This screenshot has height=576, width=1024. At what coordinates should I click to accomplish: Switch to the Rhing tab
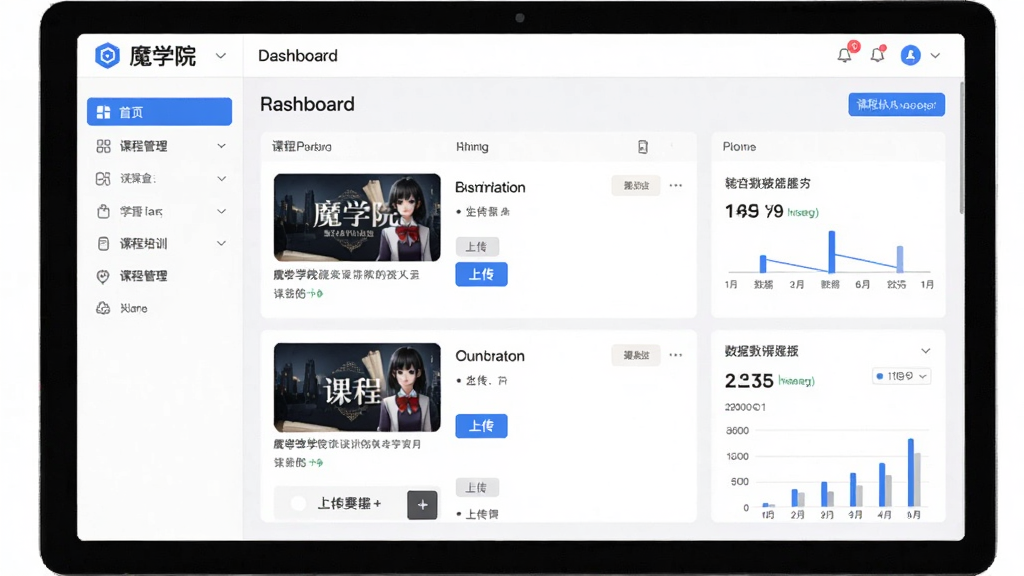472,147
